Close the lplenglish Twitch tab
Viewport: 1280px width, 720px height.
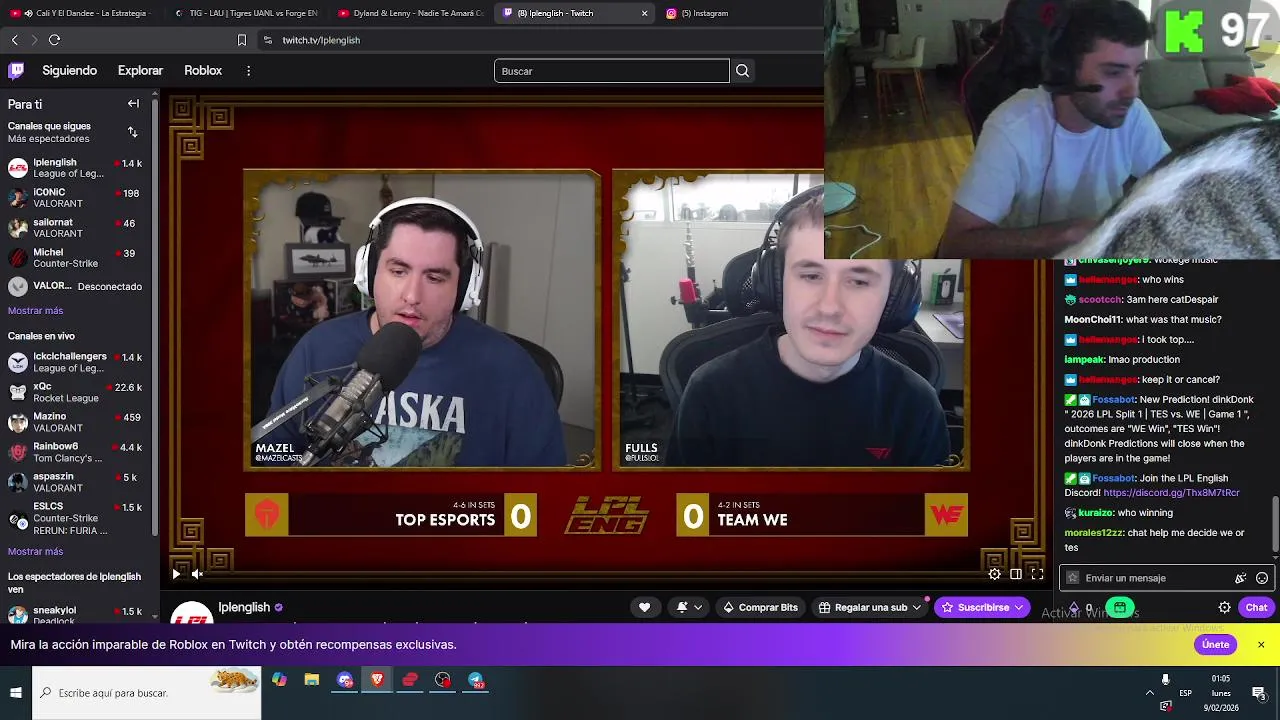point(644,13)
